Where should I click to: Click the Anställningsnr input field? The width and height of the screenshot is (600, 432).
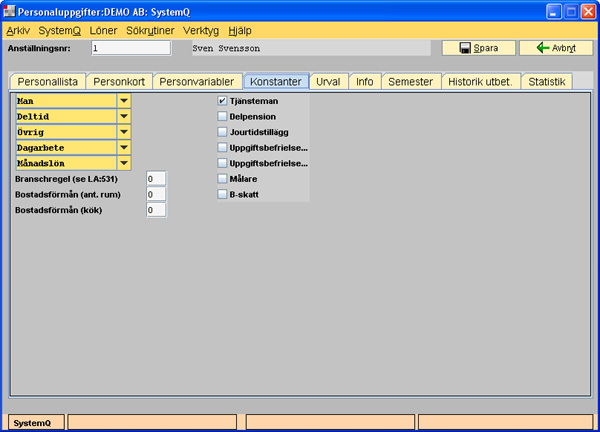pos(130,48)
